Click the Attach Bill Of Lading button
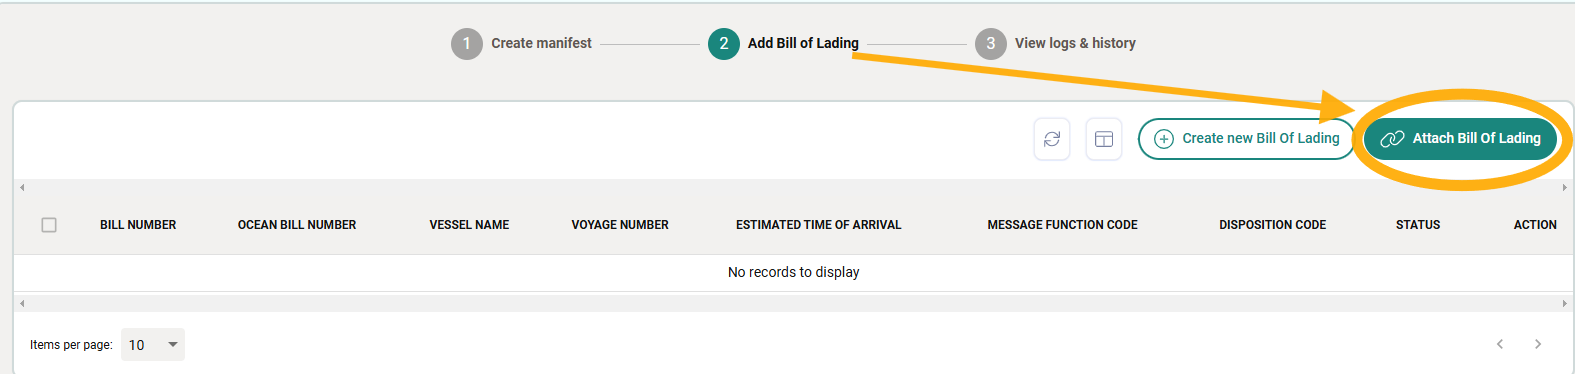 point(1461,139)
